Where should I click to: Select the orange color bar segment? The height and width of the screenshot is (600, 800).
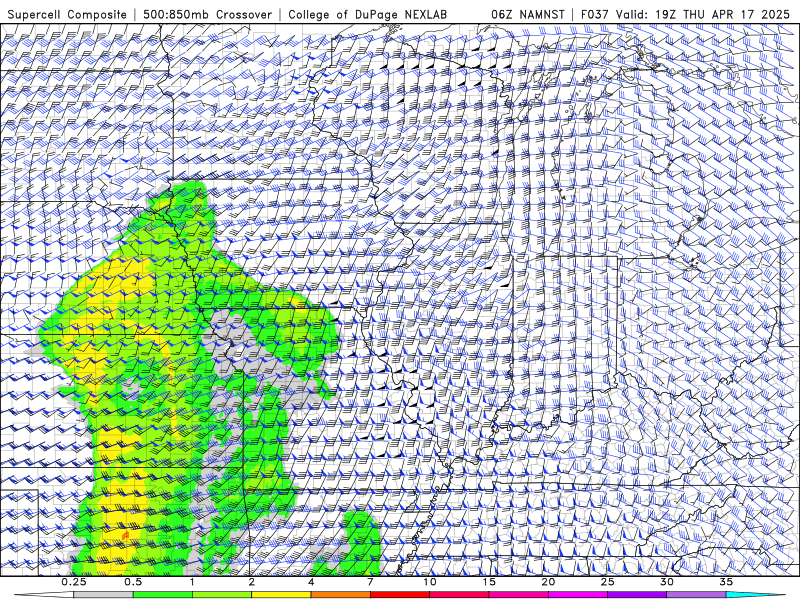(340, 595)
